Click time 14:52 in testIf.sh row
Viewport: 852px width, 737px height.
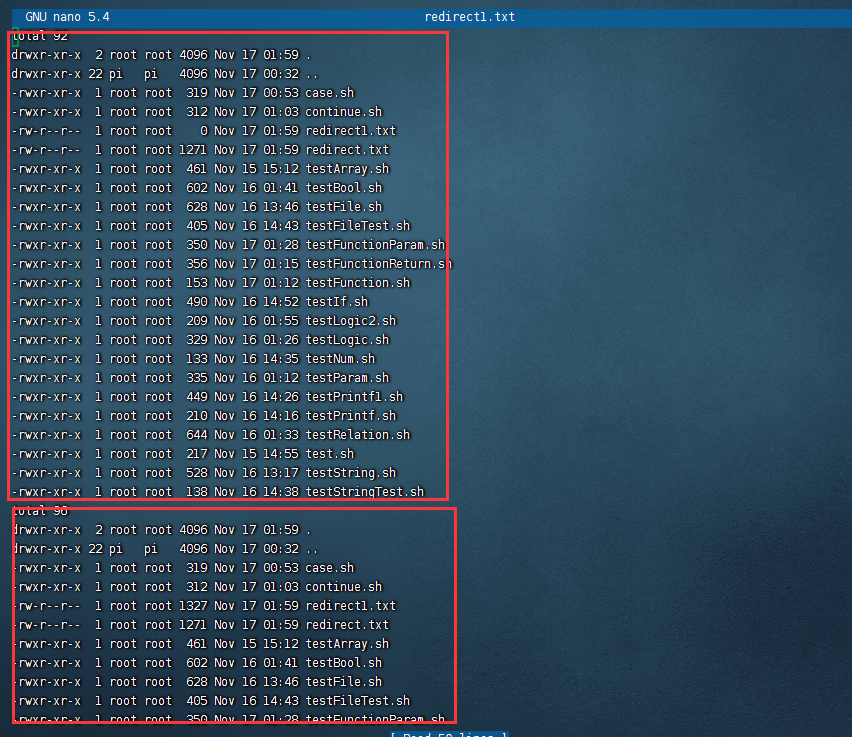pyautogui.click(x=281, y=302)
